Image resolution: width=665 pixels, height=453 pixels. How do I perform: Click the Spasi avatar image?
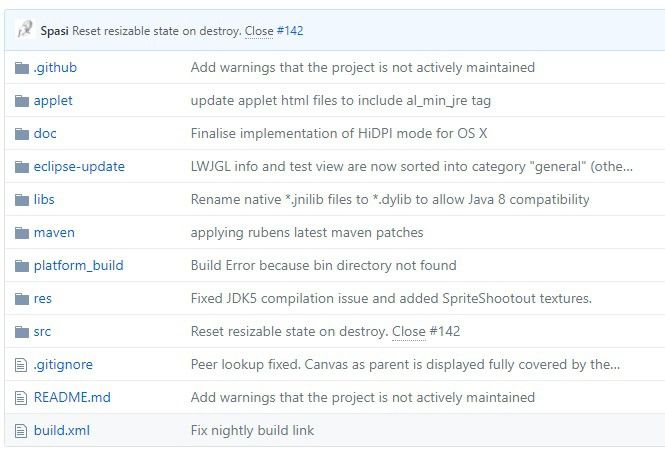(25, 30)
